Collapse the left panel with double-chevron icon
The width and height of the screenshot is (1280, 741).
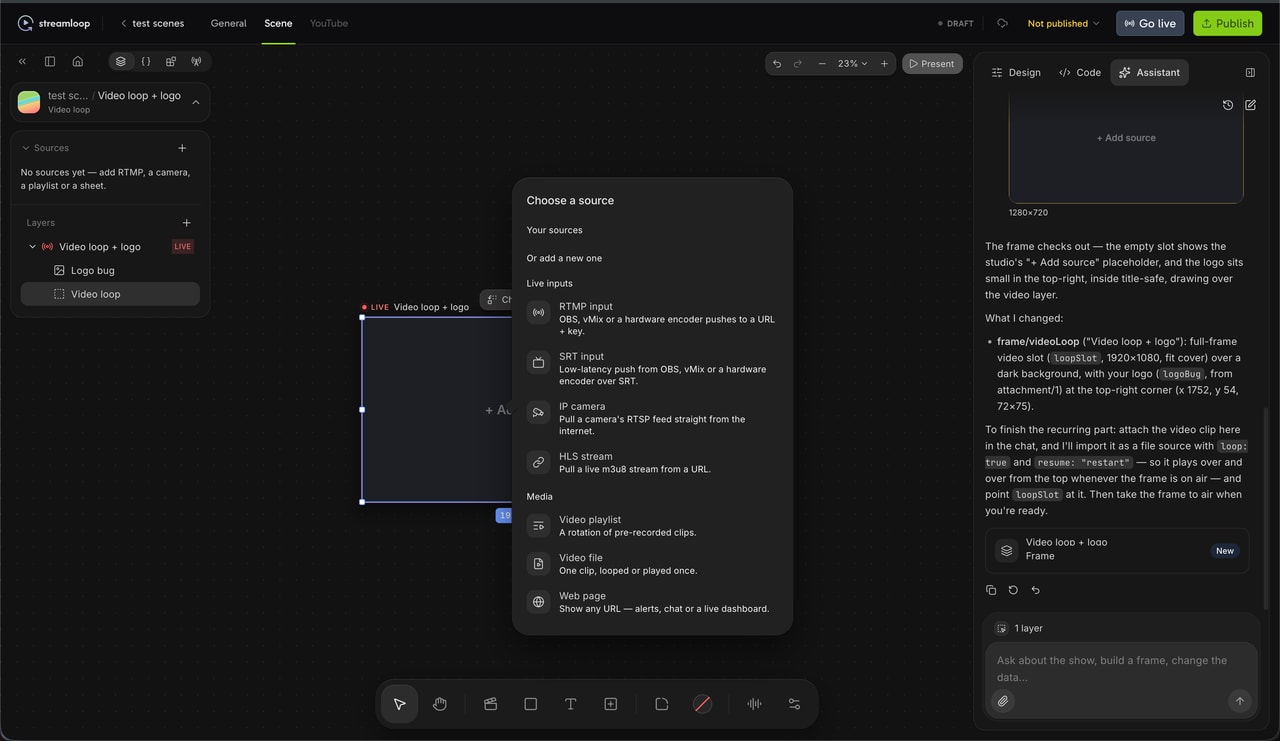(22, 62)
